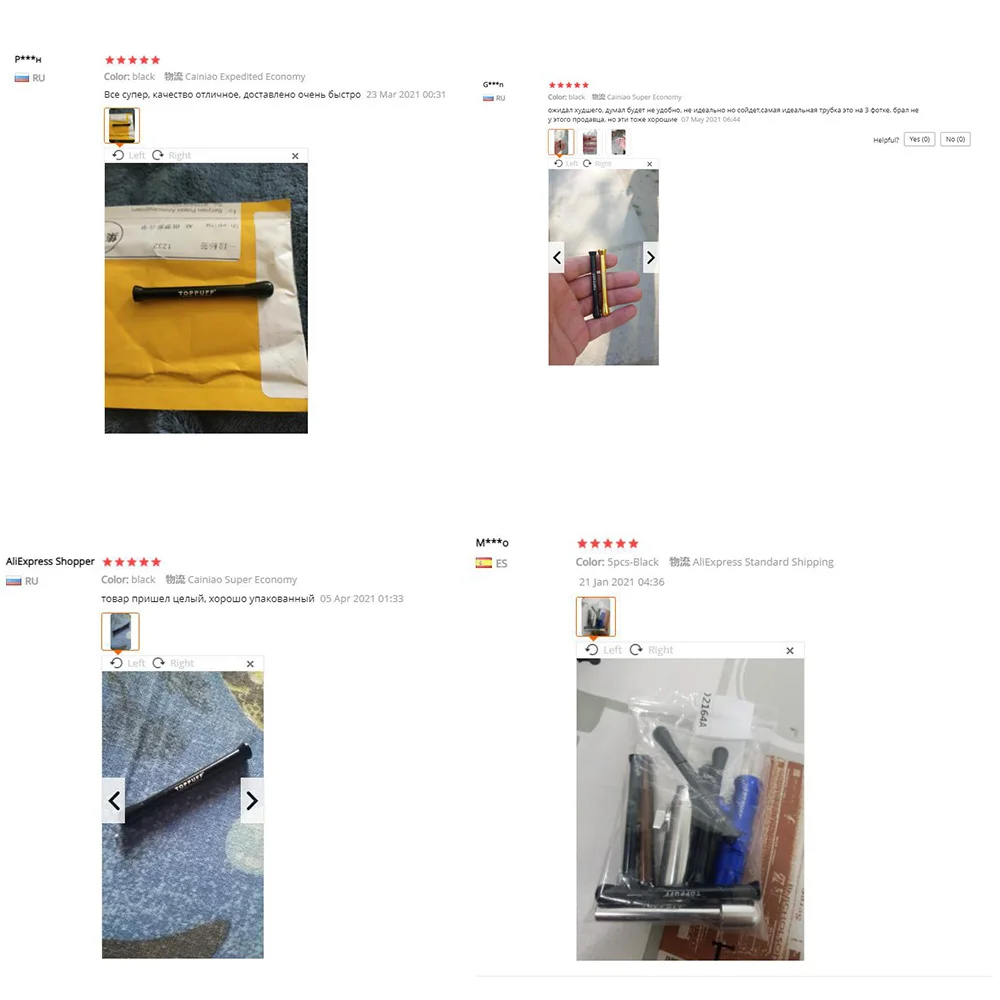
Task: Close M***o's enlarged review photo
Action: [790, 651]
